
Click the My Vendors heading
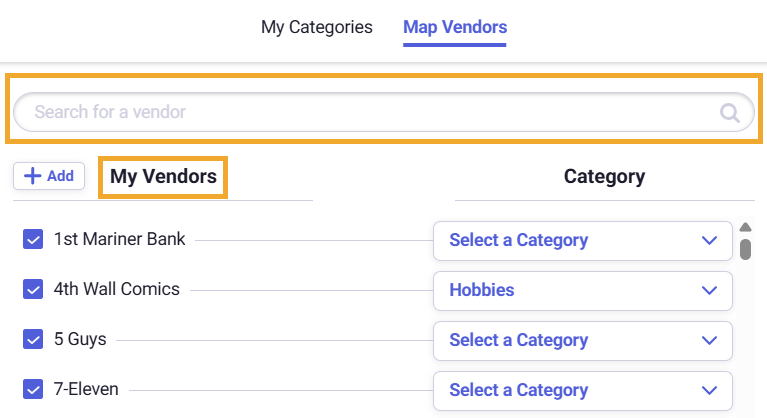pos(163,177)
